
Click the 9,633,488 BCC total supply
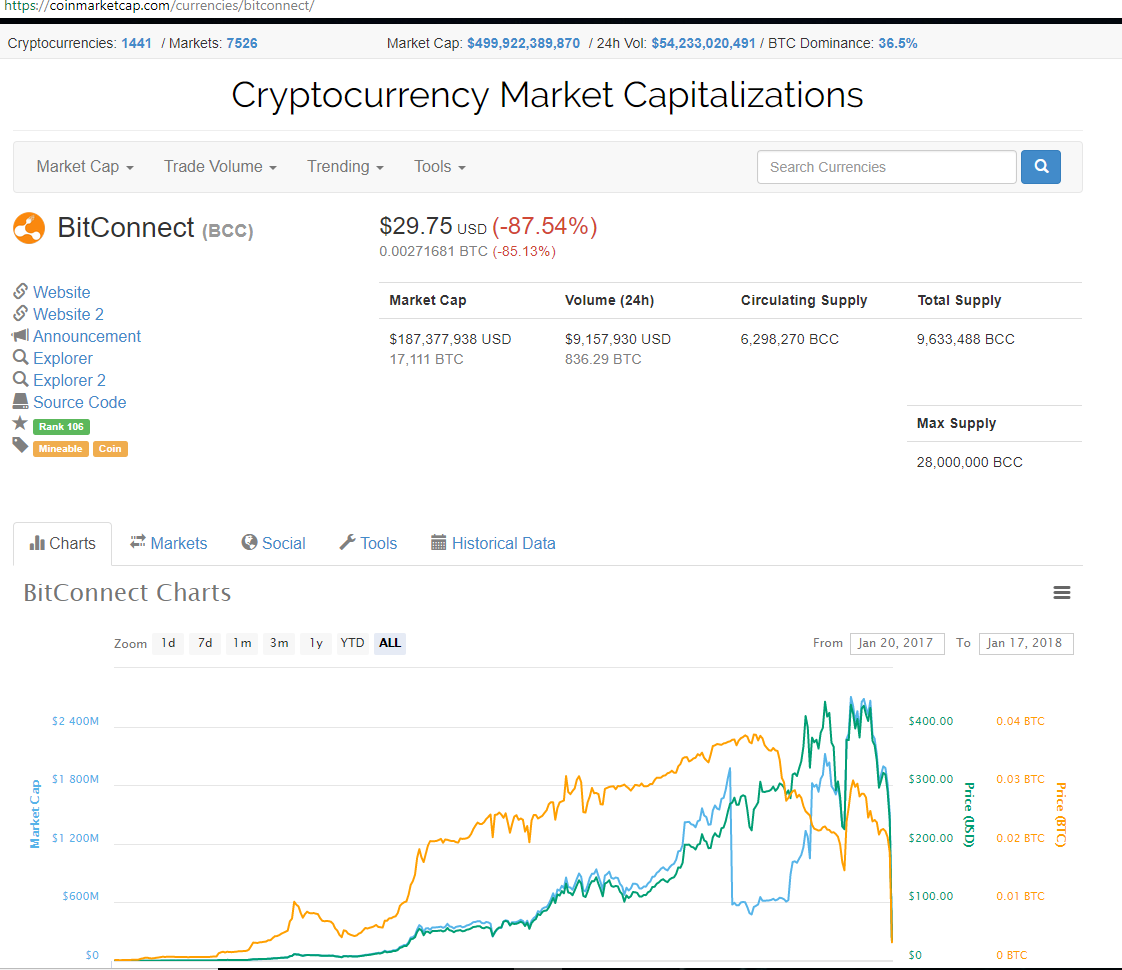(x=966, y=340)
